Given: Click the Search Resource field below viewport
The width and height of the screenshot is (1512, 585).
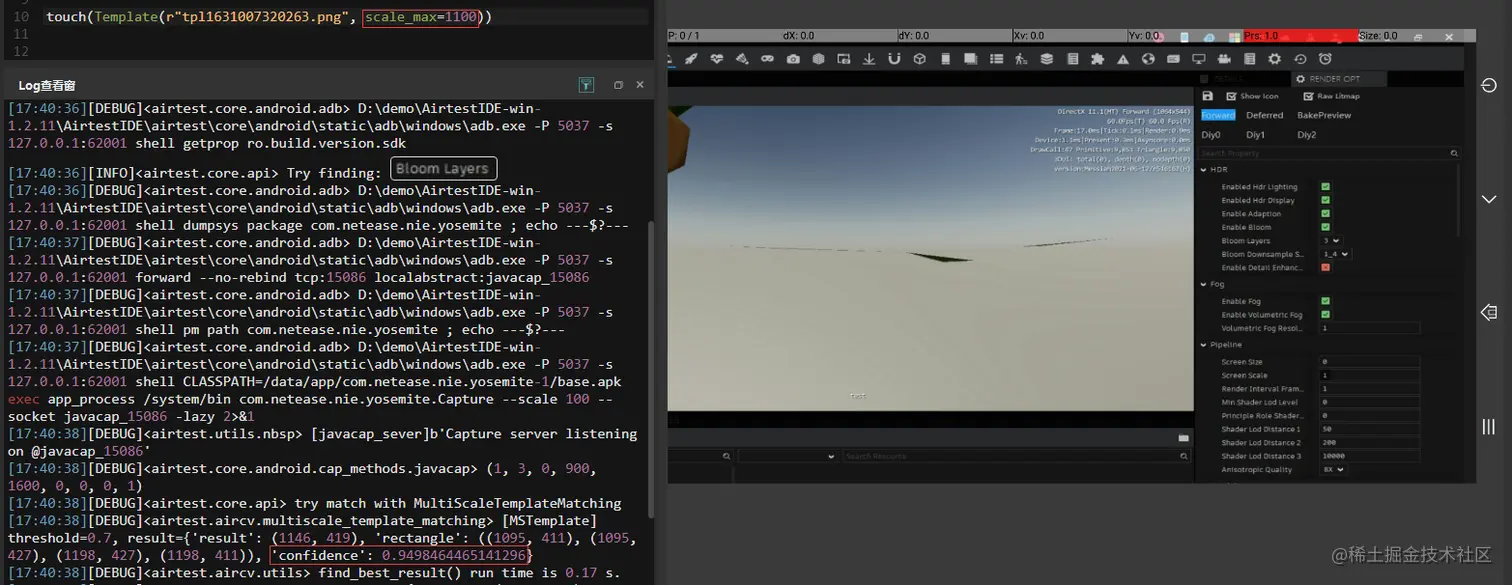Looking at the screenshot, I should pos(1016,456).
